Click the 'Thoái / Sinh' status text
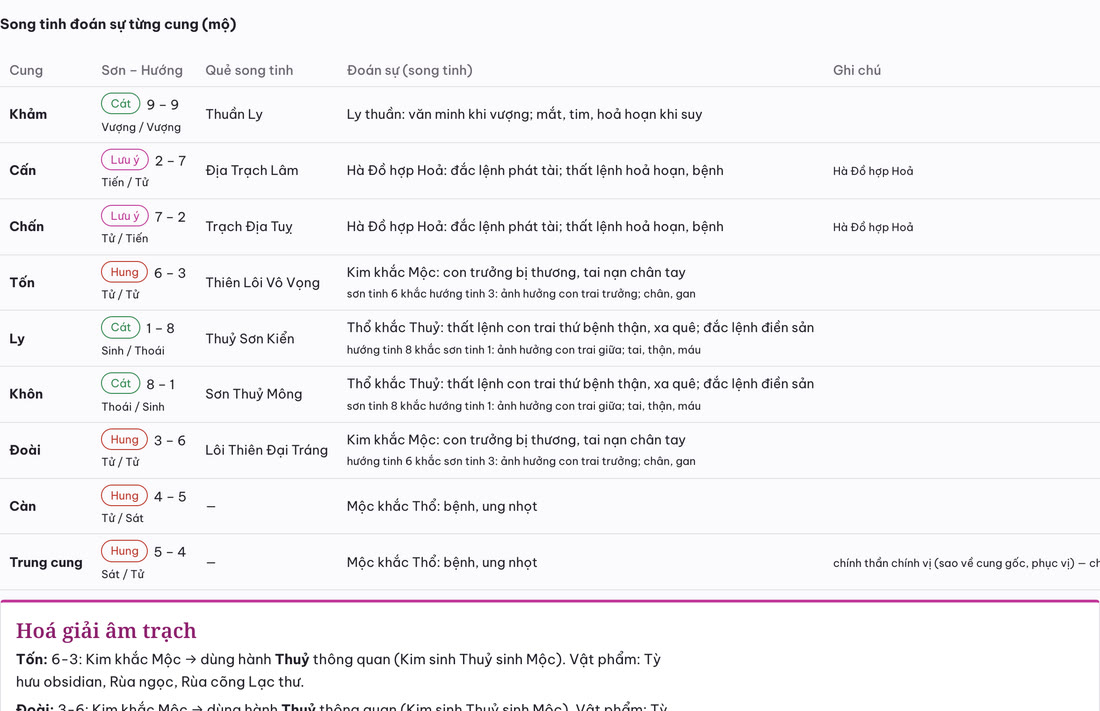 coord(133,406)
